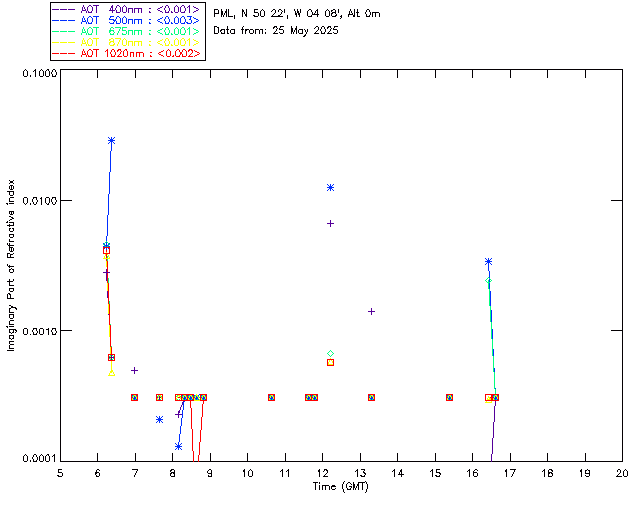Click the x-axis tick label 16

473,473
